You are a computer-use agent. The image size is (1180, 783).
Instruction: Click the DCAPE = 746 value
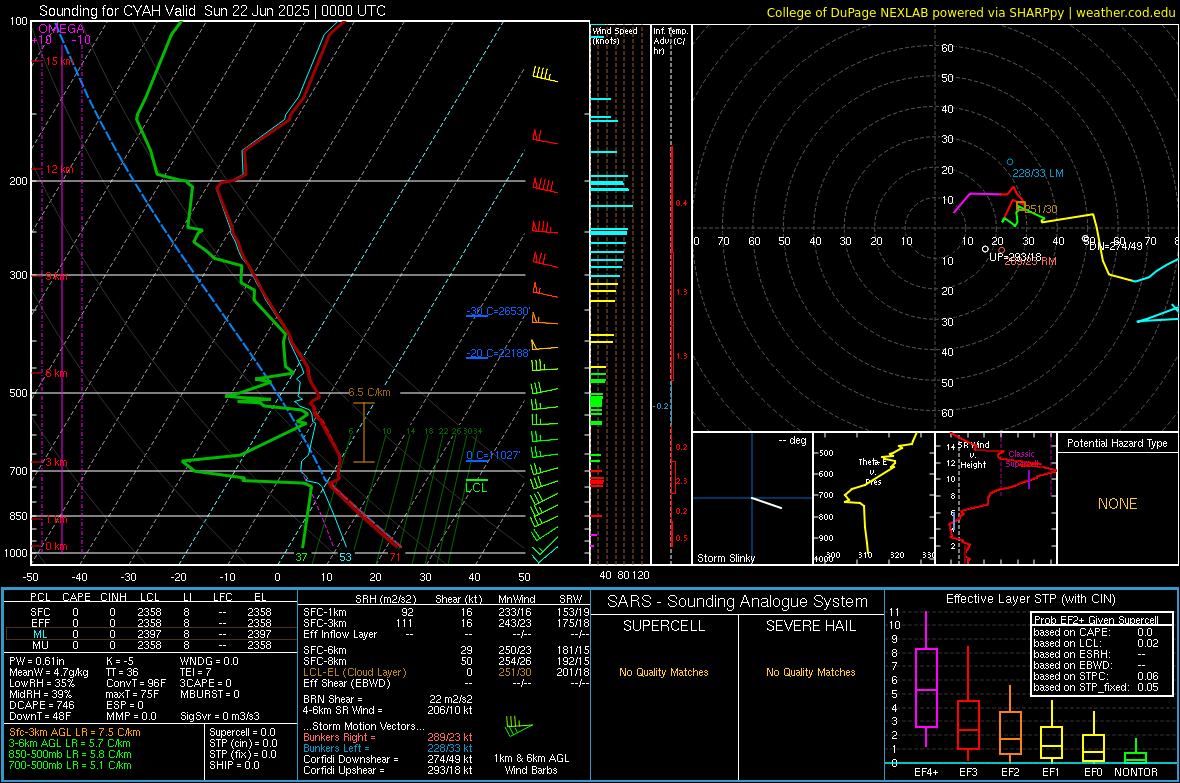(41, 705)
